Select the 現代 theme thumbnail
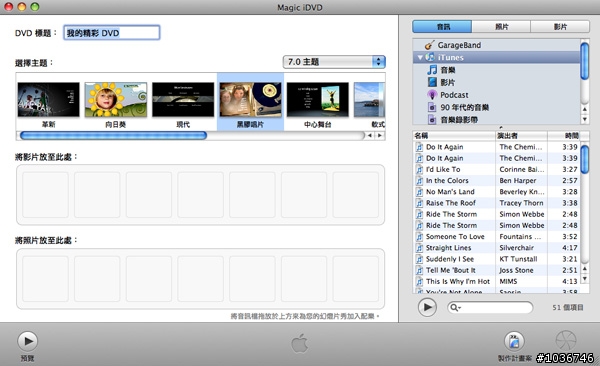Image resolution: width=600 pixels, height=366 pixels. click(x=183, y=100)
